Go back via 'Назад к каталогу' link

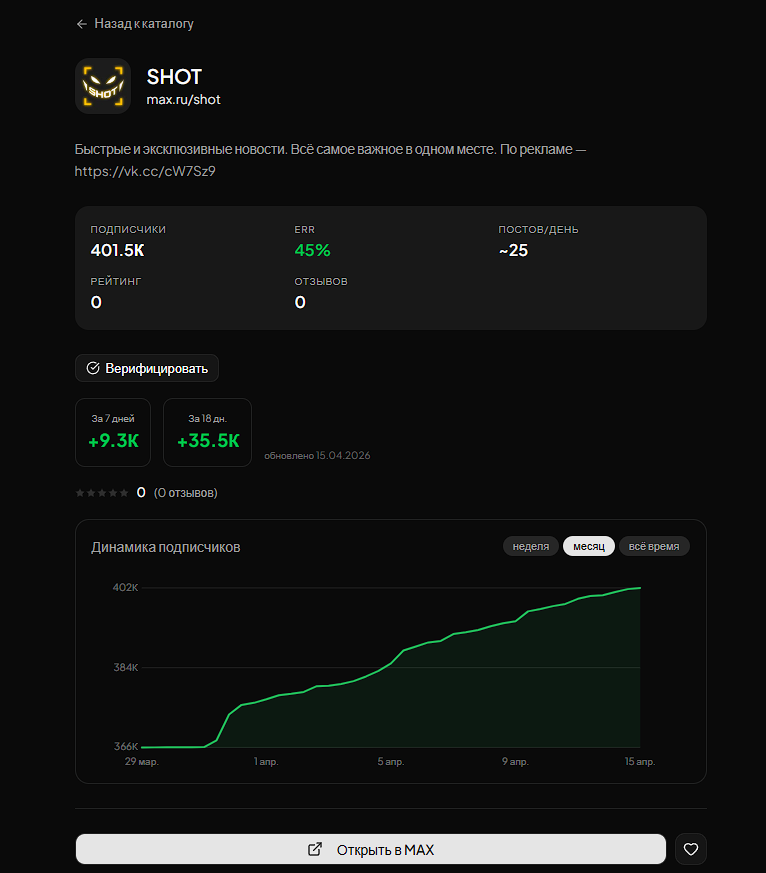pos(135,23)
